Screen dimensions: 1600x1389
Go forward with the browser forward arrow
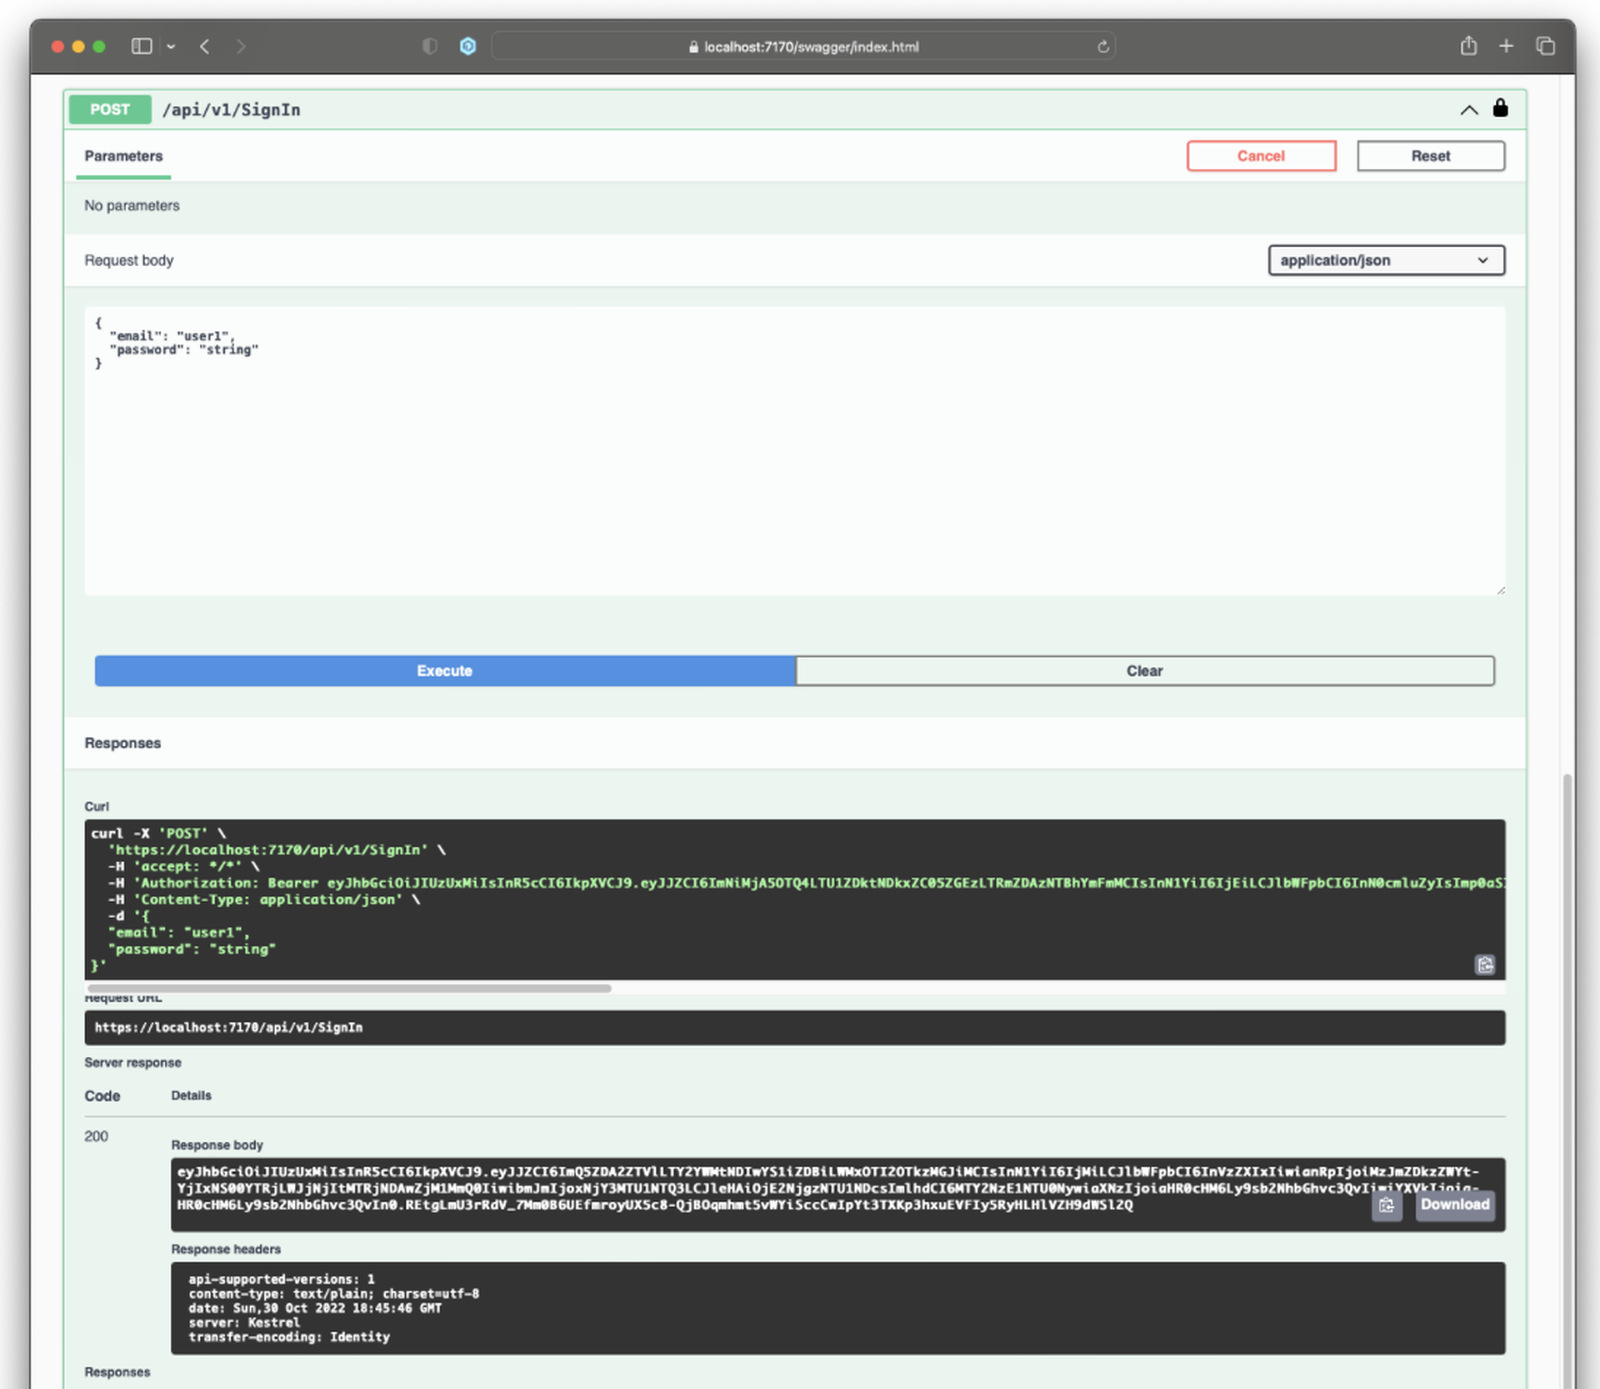tap(240, 46)
